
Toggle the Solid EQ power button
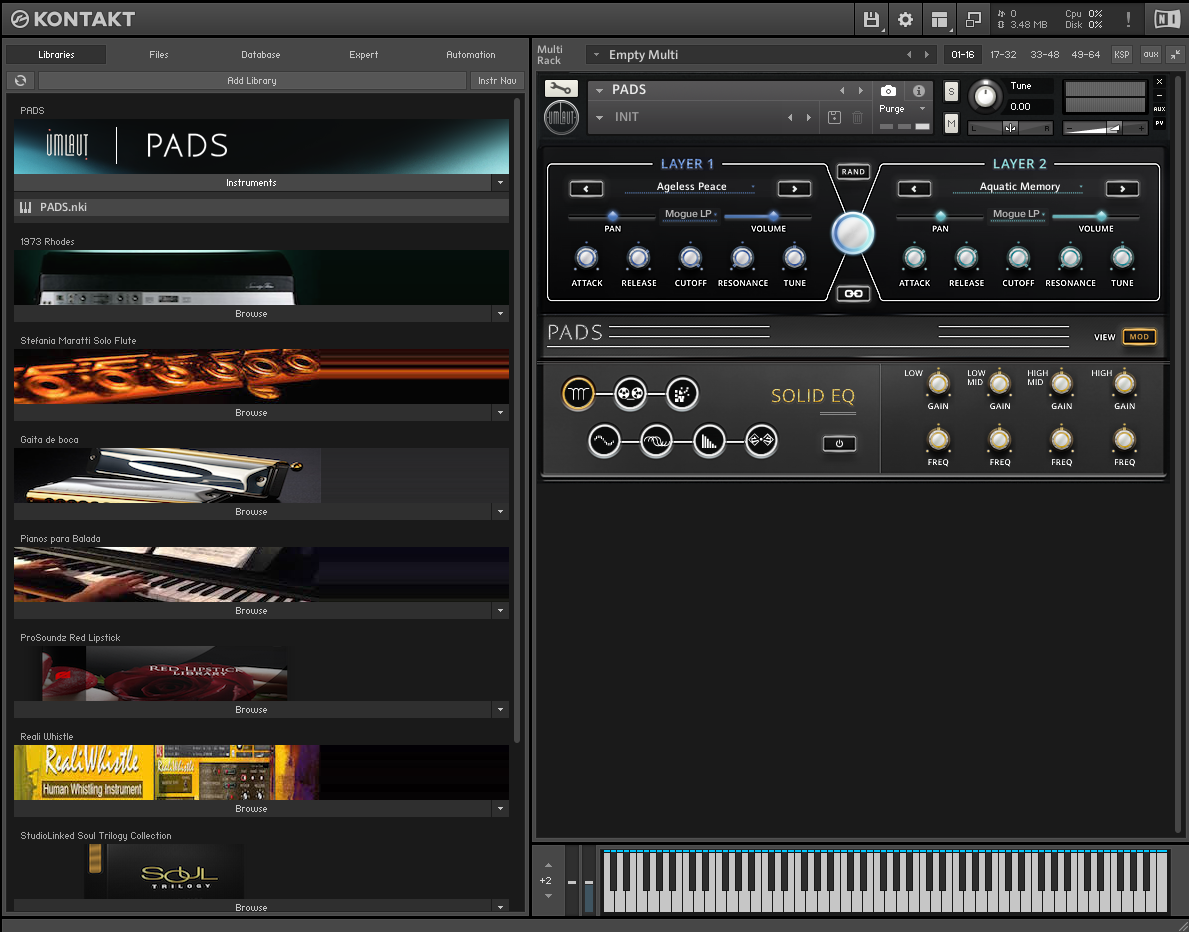click(x=839, y=444)
